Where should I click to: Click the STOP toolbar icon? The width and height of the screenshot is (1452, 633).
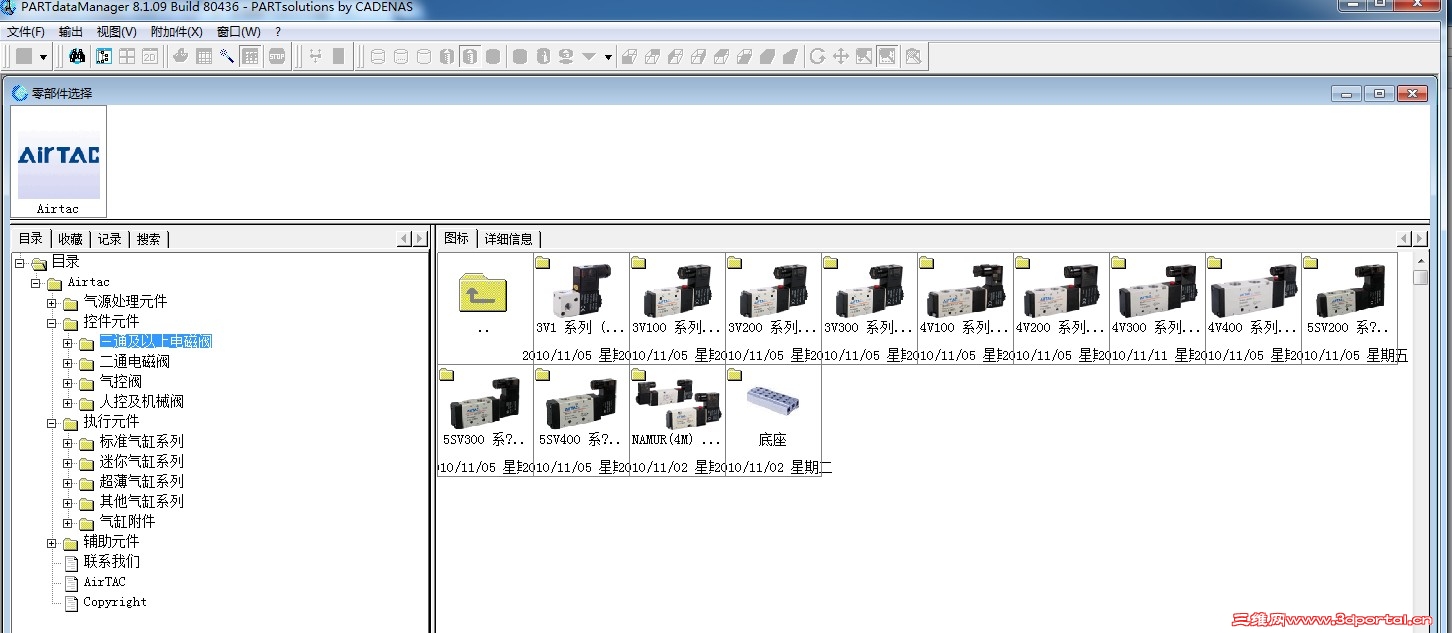coord(277,56)
